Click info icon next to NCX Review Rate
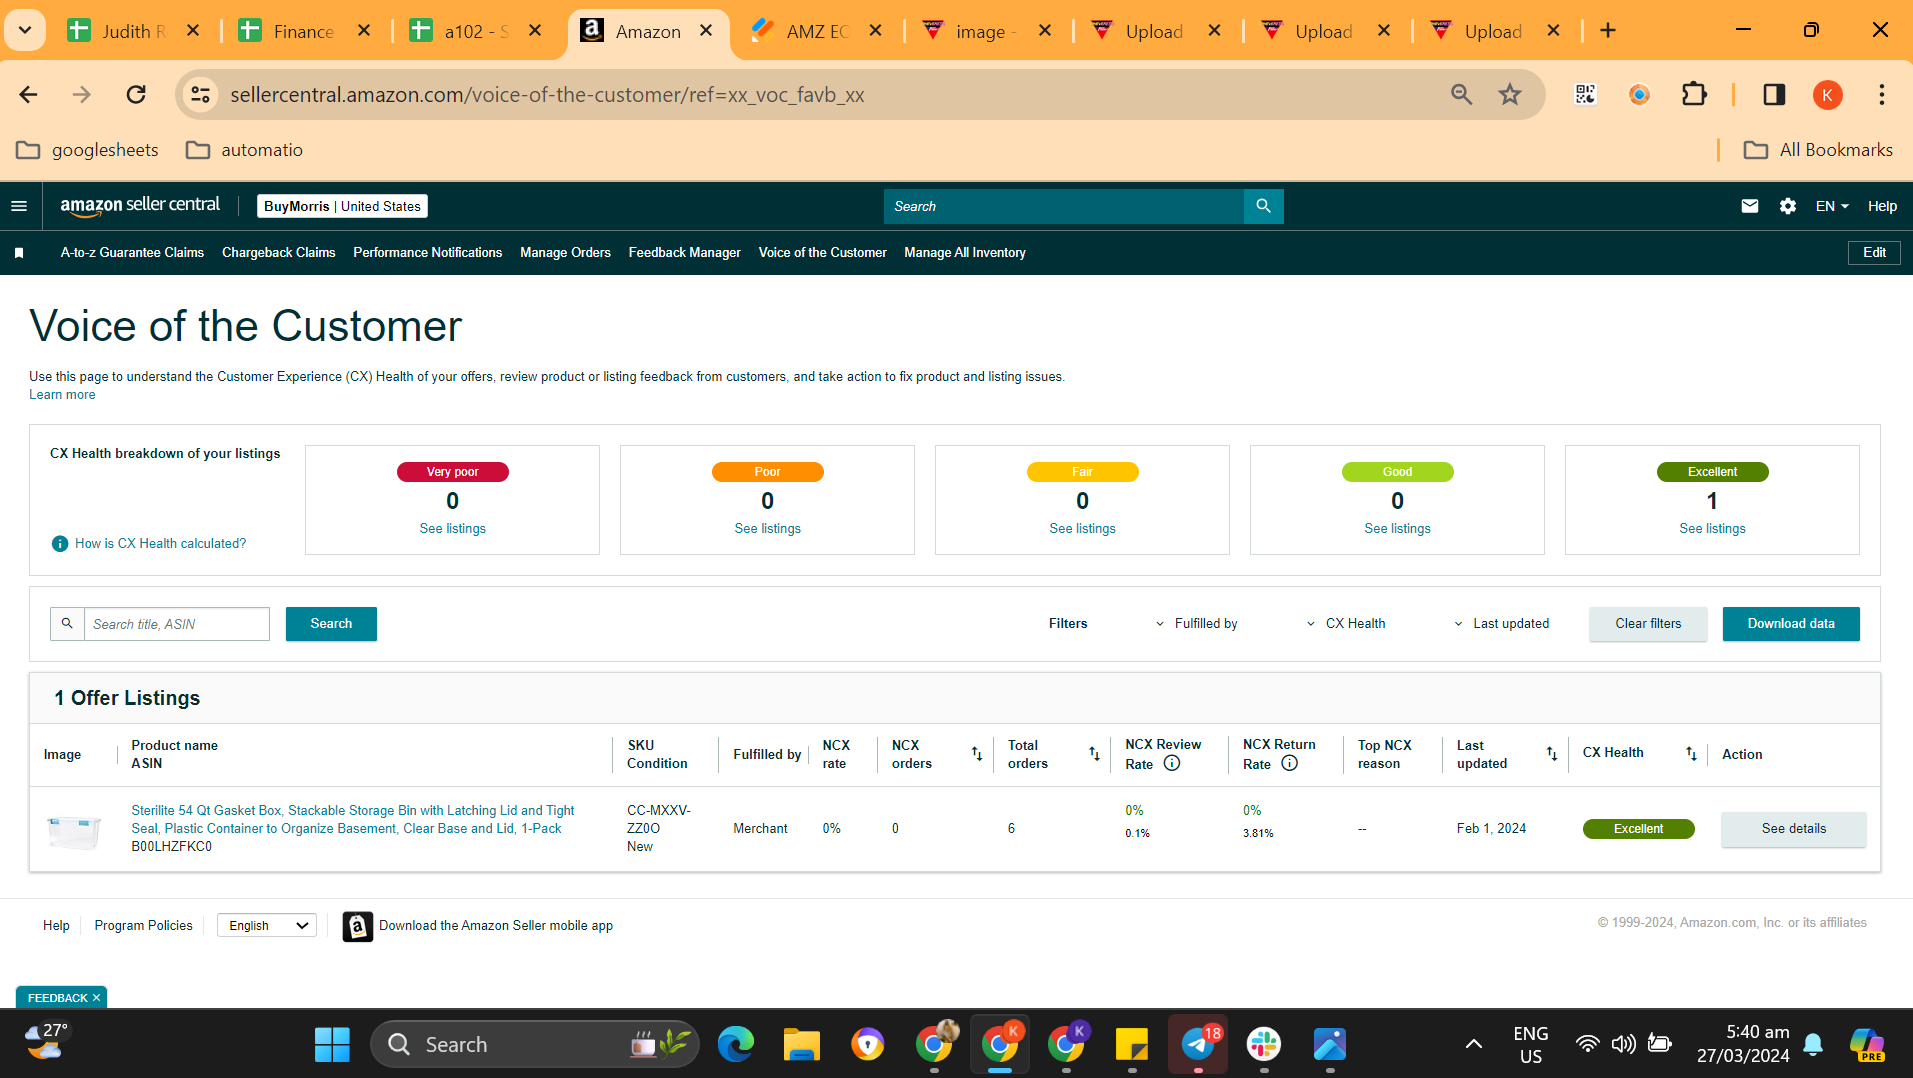This screenshot has height=1078, width=1913. click(x=1172, y=763)
